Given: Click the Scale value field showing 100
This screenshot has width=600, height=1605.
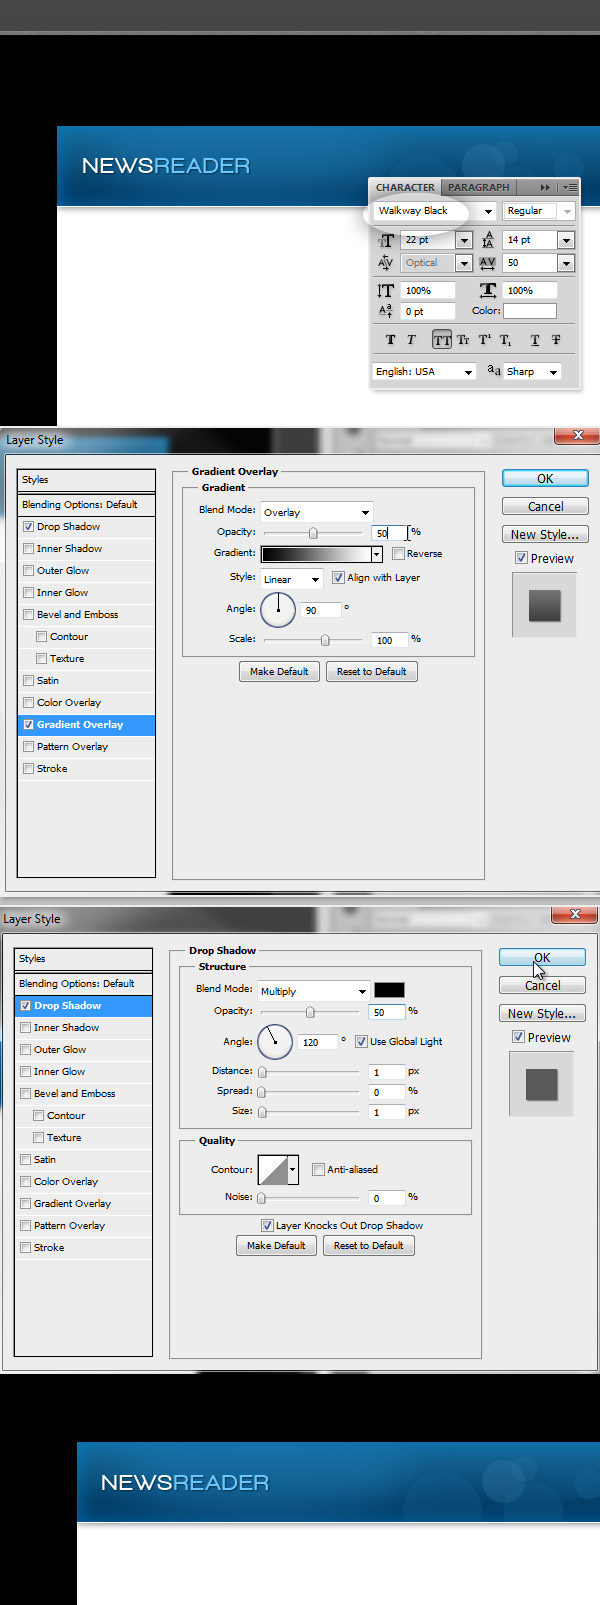Looking at the screenshot, I should [389, 639].
